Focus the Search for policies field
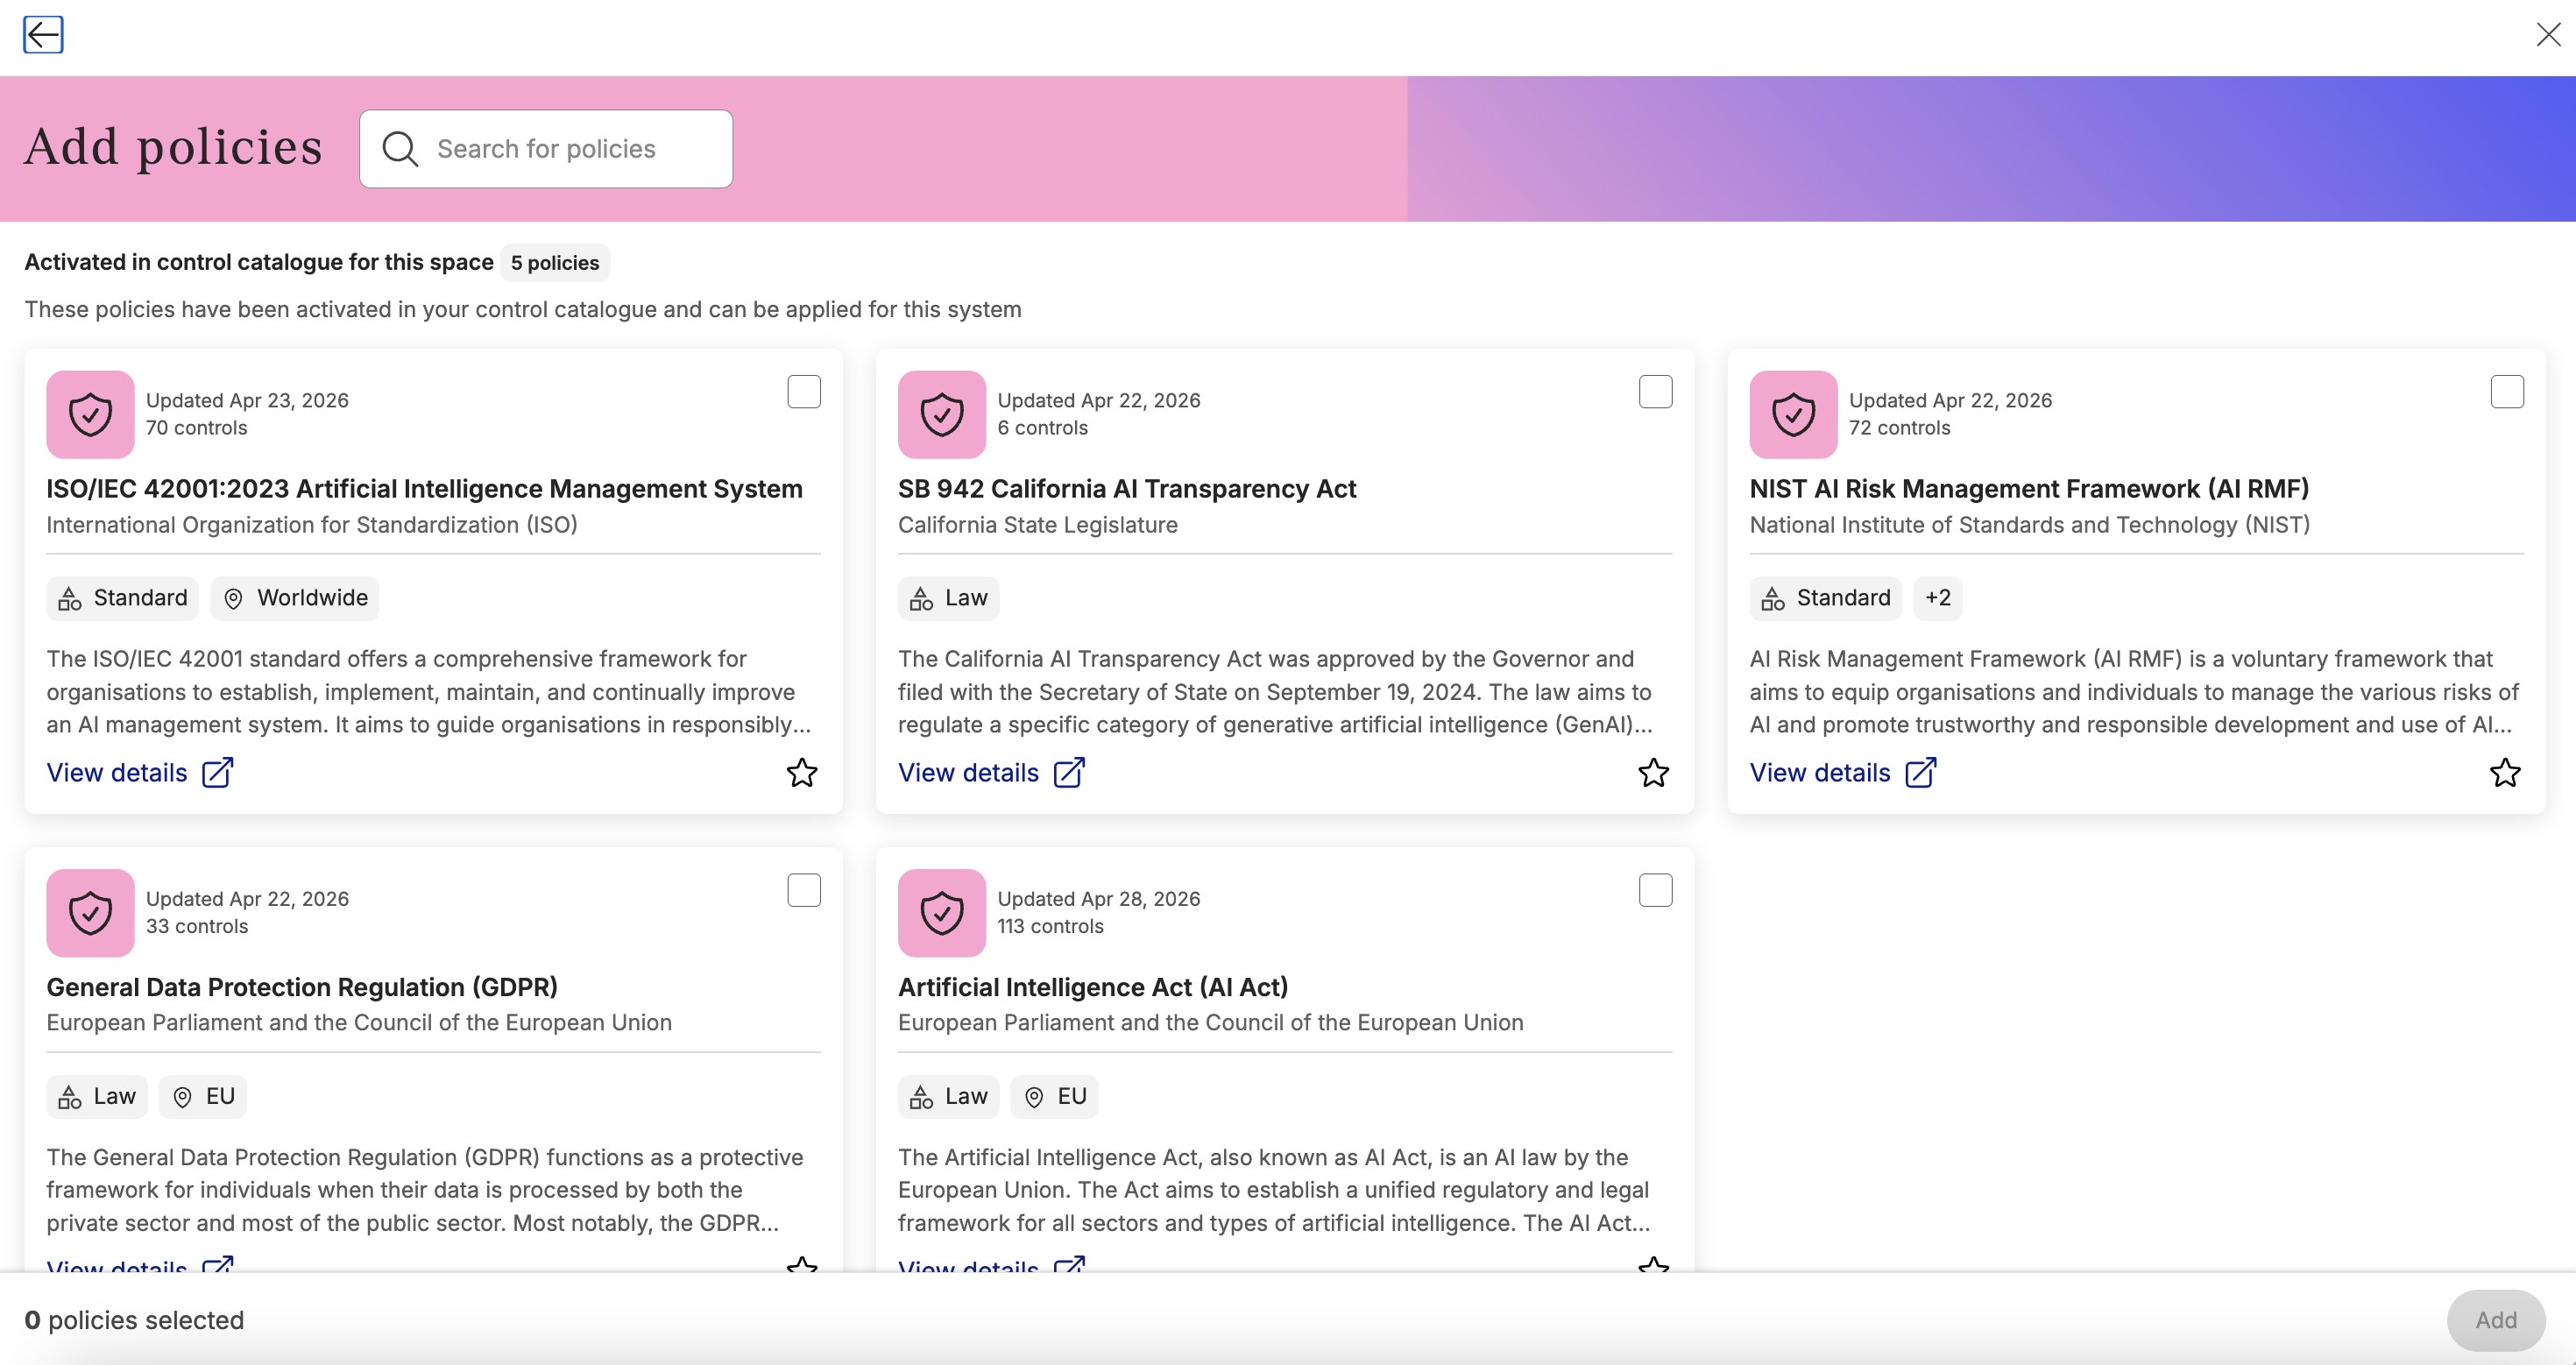 coord(546,149)
